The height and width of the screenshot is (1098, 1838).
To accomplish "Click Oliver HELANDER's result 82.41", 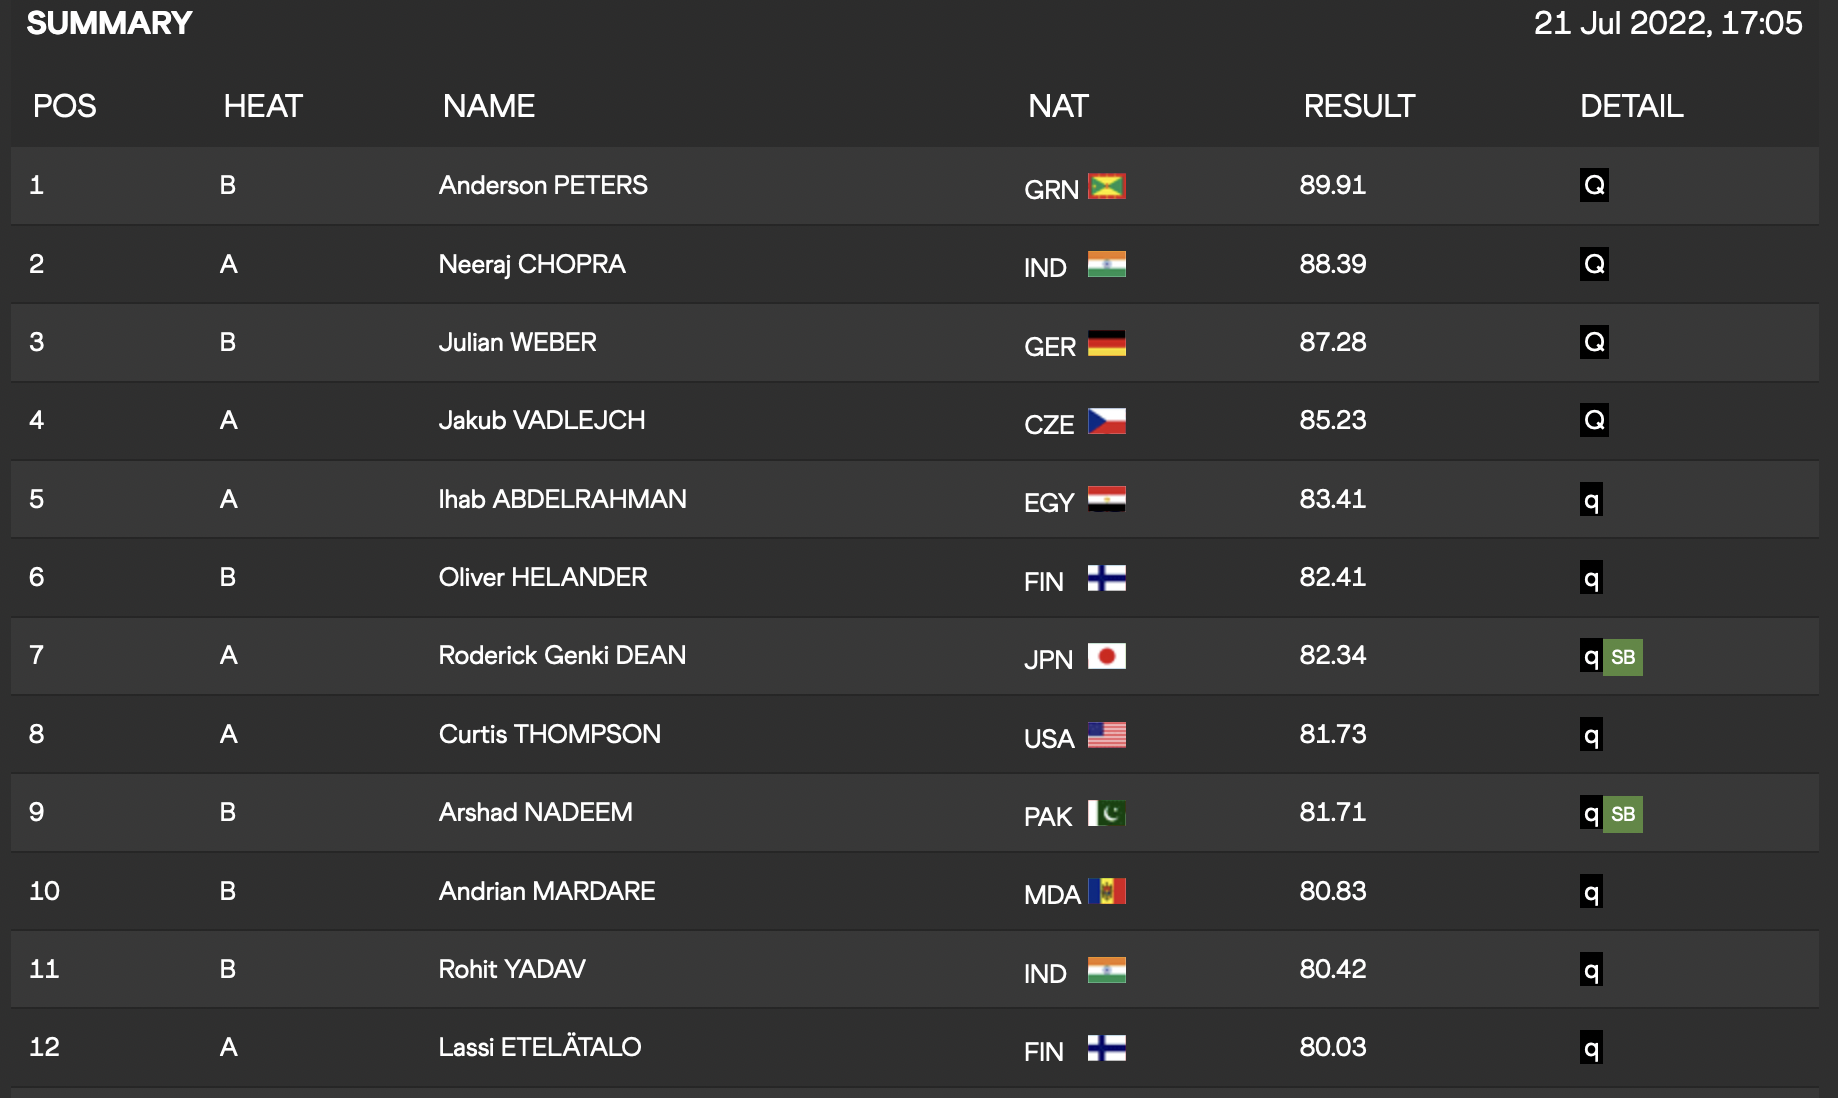I will [x=1333, y=577].
